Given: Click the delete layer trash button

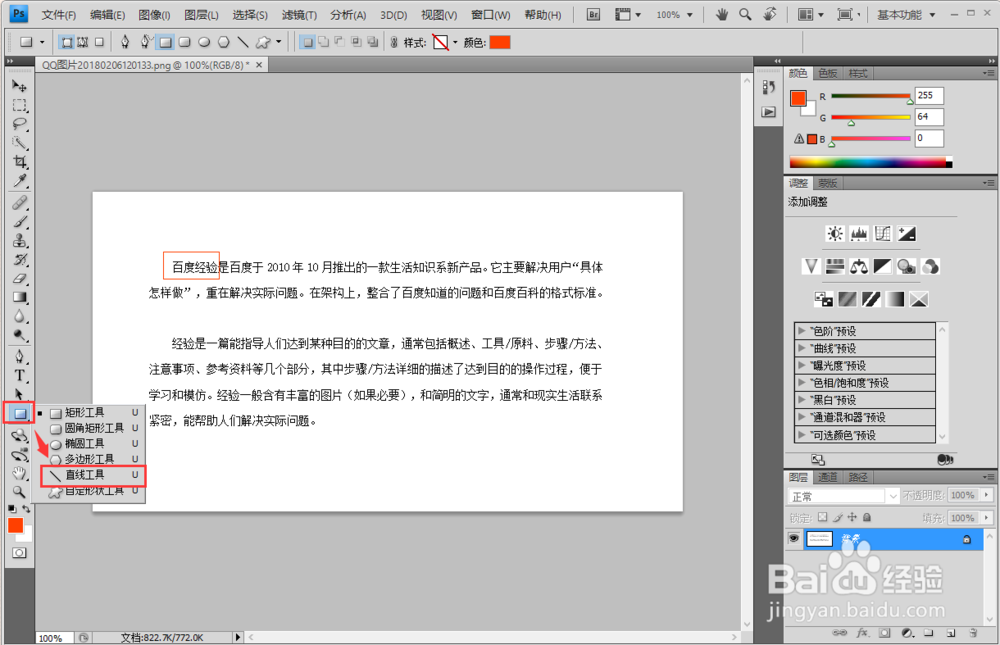Looking at the screenshot, I should (x=973, y=633).
